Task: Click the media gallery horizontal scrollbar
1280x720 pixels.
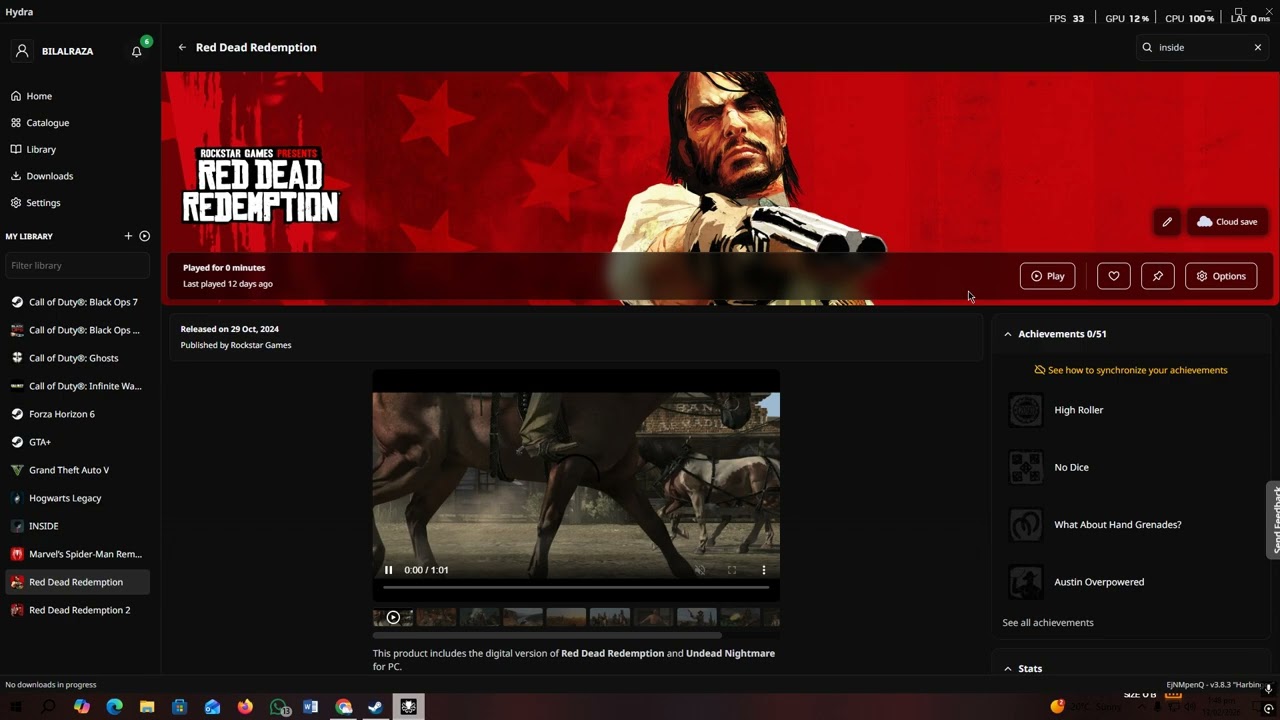Action: [x=547, y=635]
